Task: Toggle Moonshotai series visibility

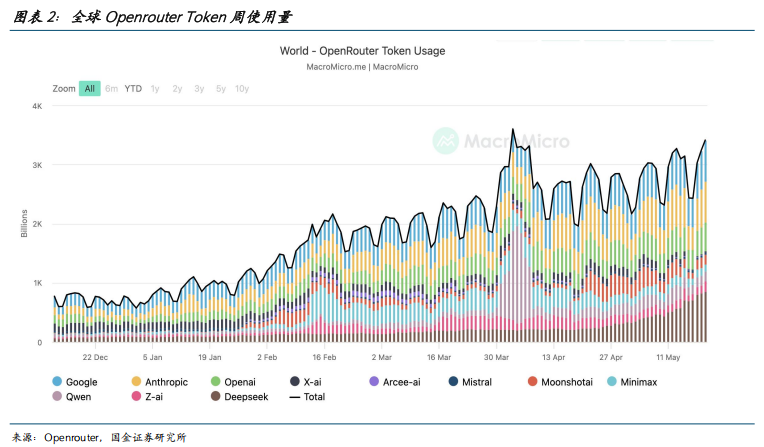Action: 560,382
